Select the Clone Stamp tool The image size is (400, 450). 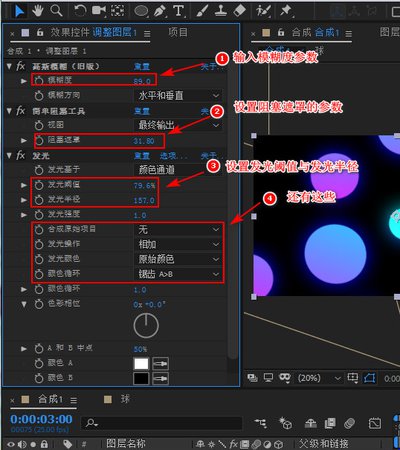click(x=221, y=11)
